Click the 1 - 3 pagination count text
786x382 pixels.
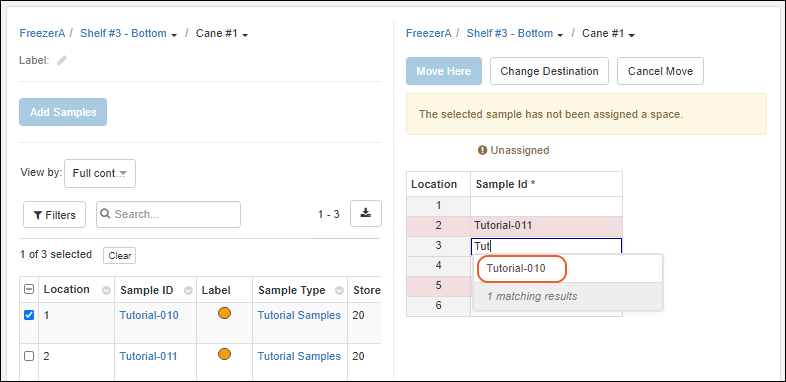click(x=328, y=215)
